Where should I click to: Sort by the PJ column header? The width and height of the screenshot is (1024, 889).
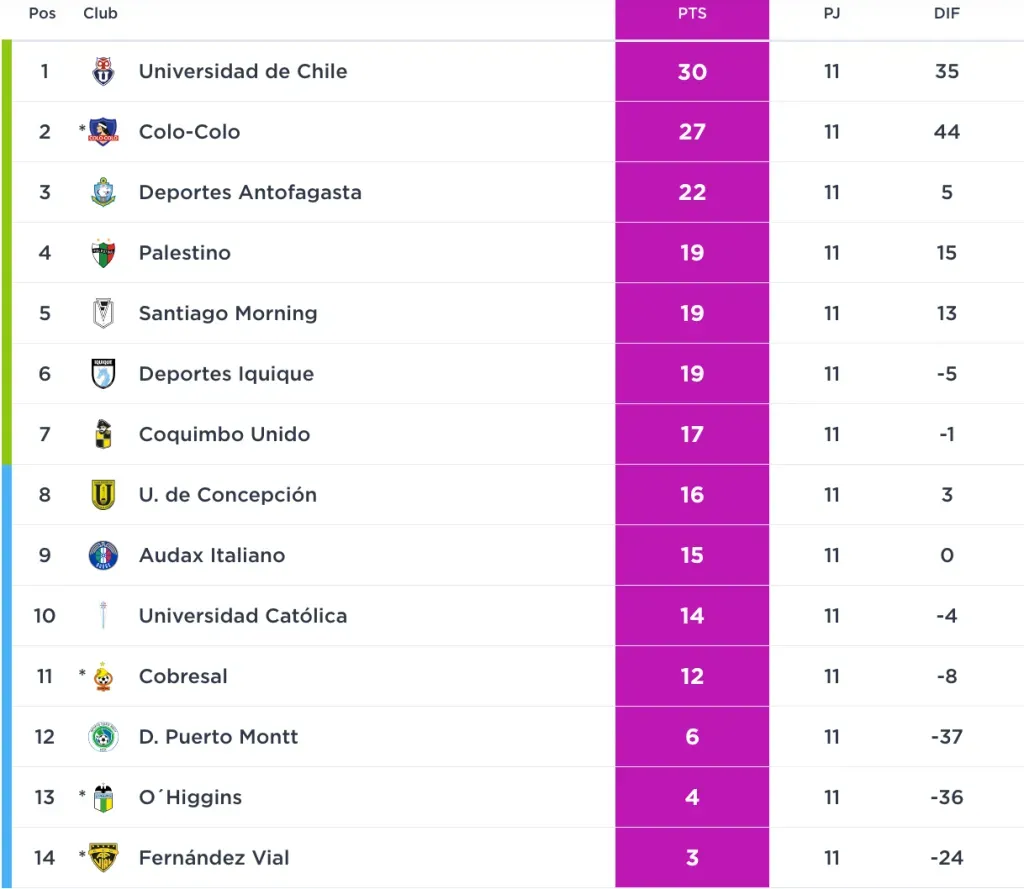832,14
